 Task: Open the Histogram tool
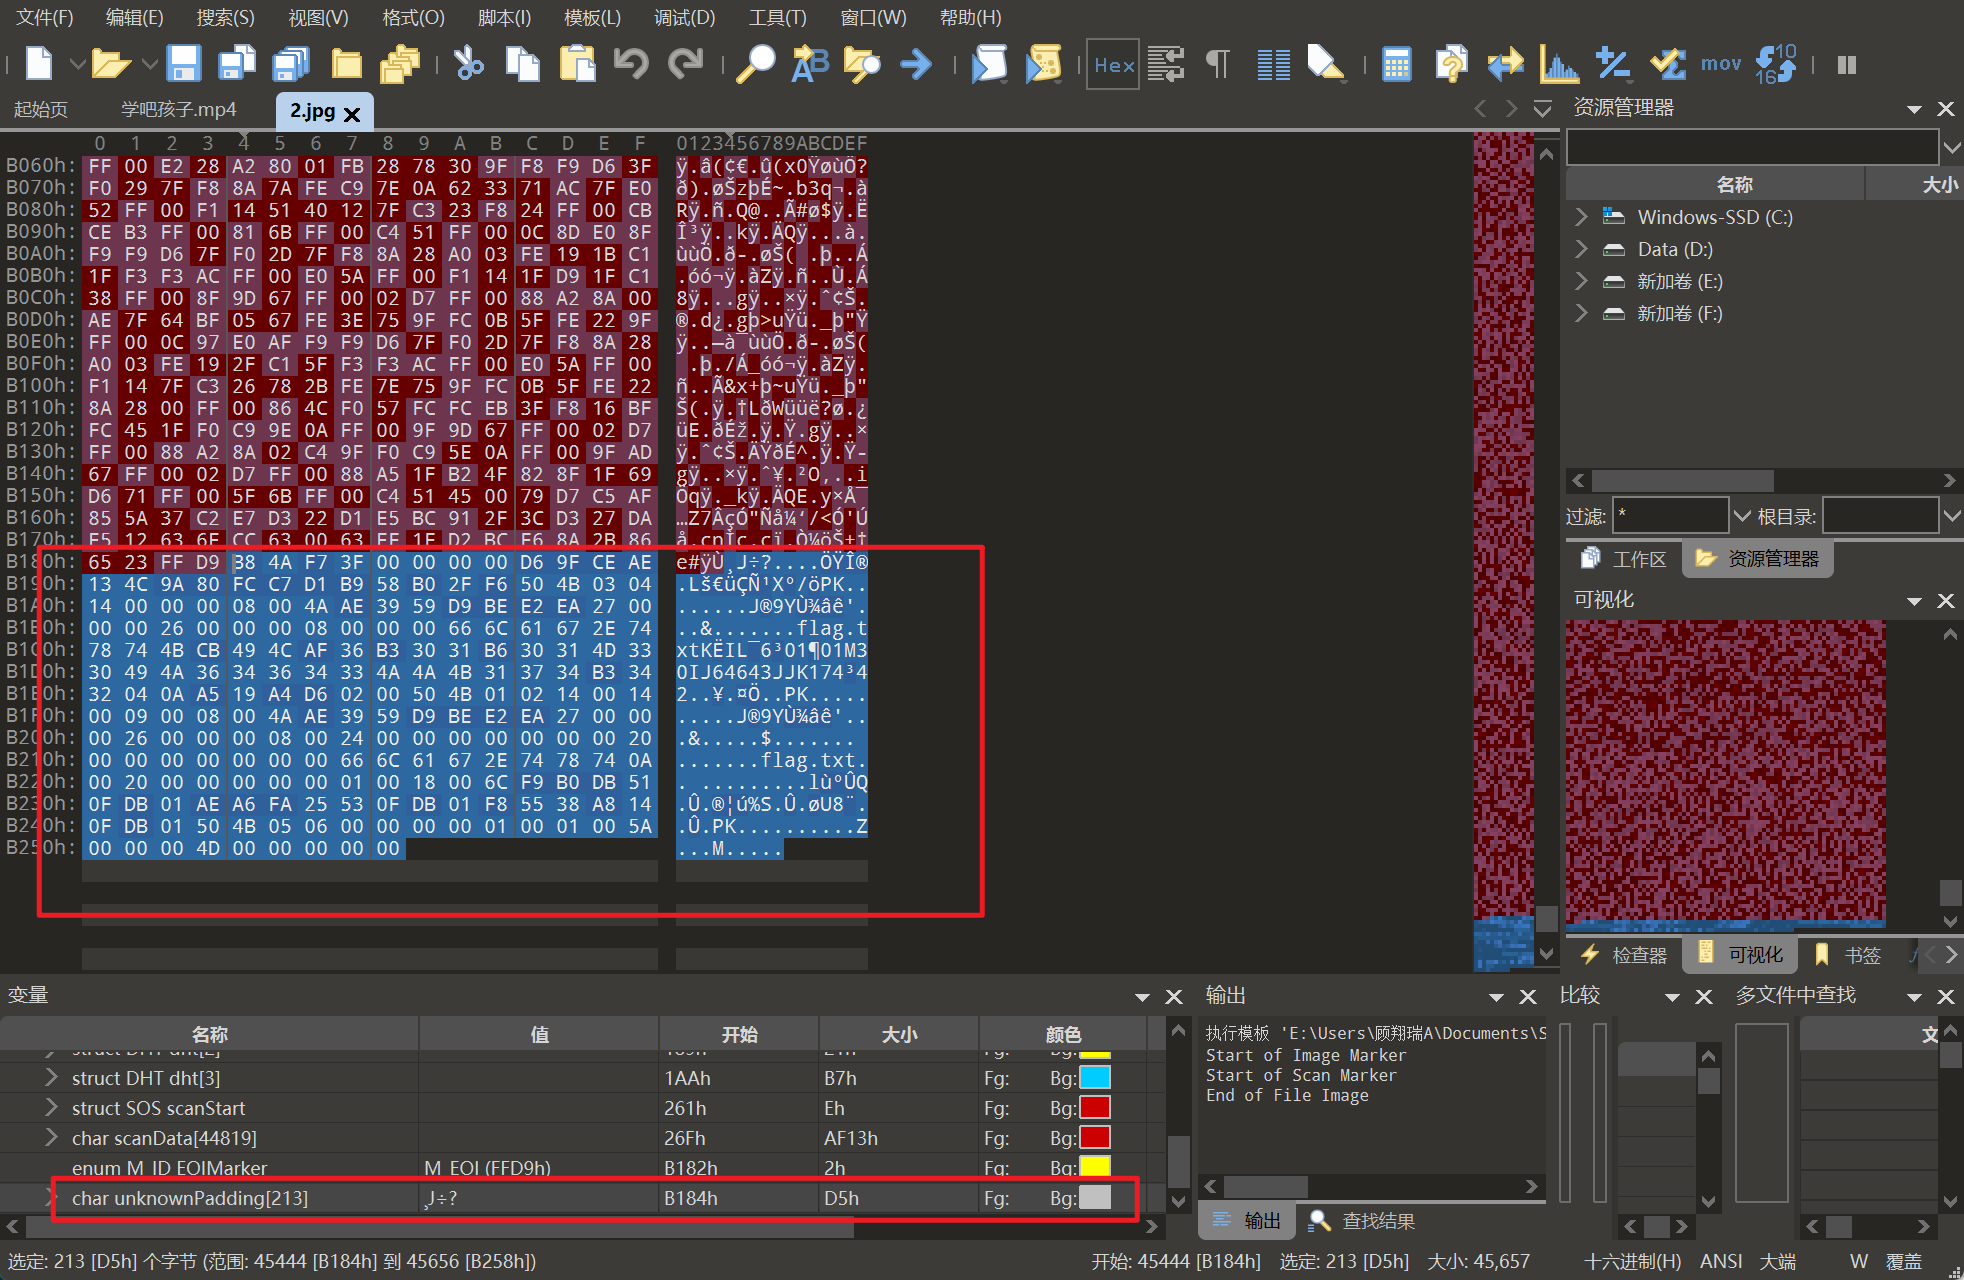pyautogui.click(x=1558, y=64)
